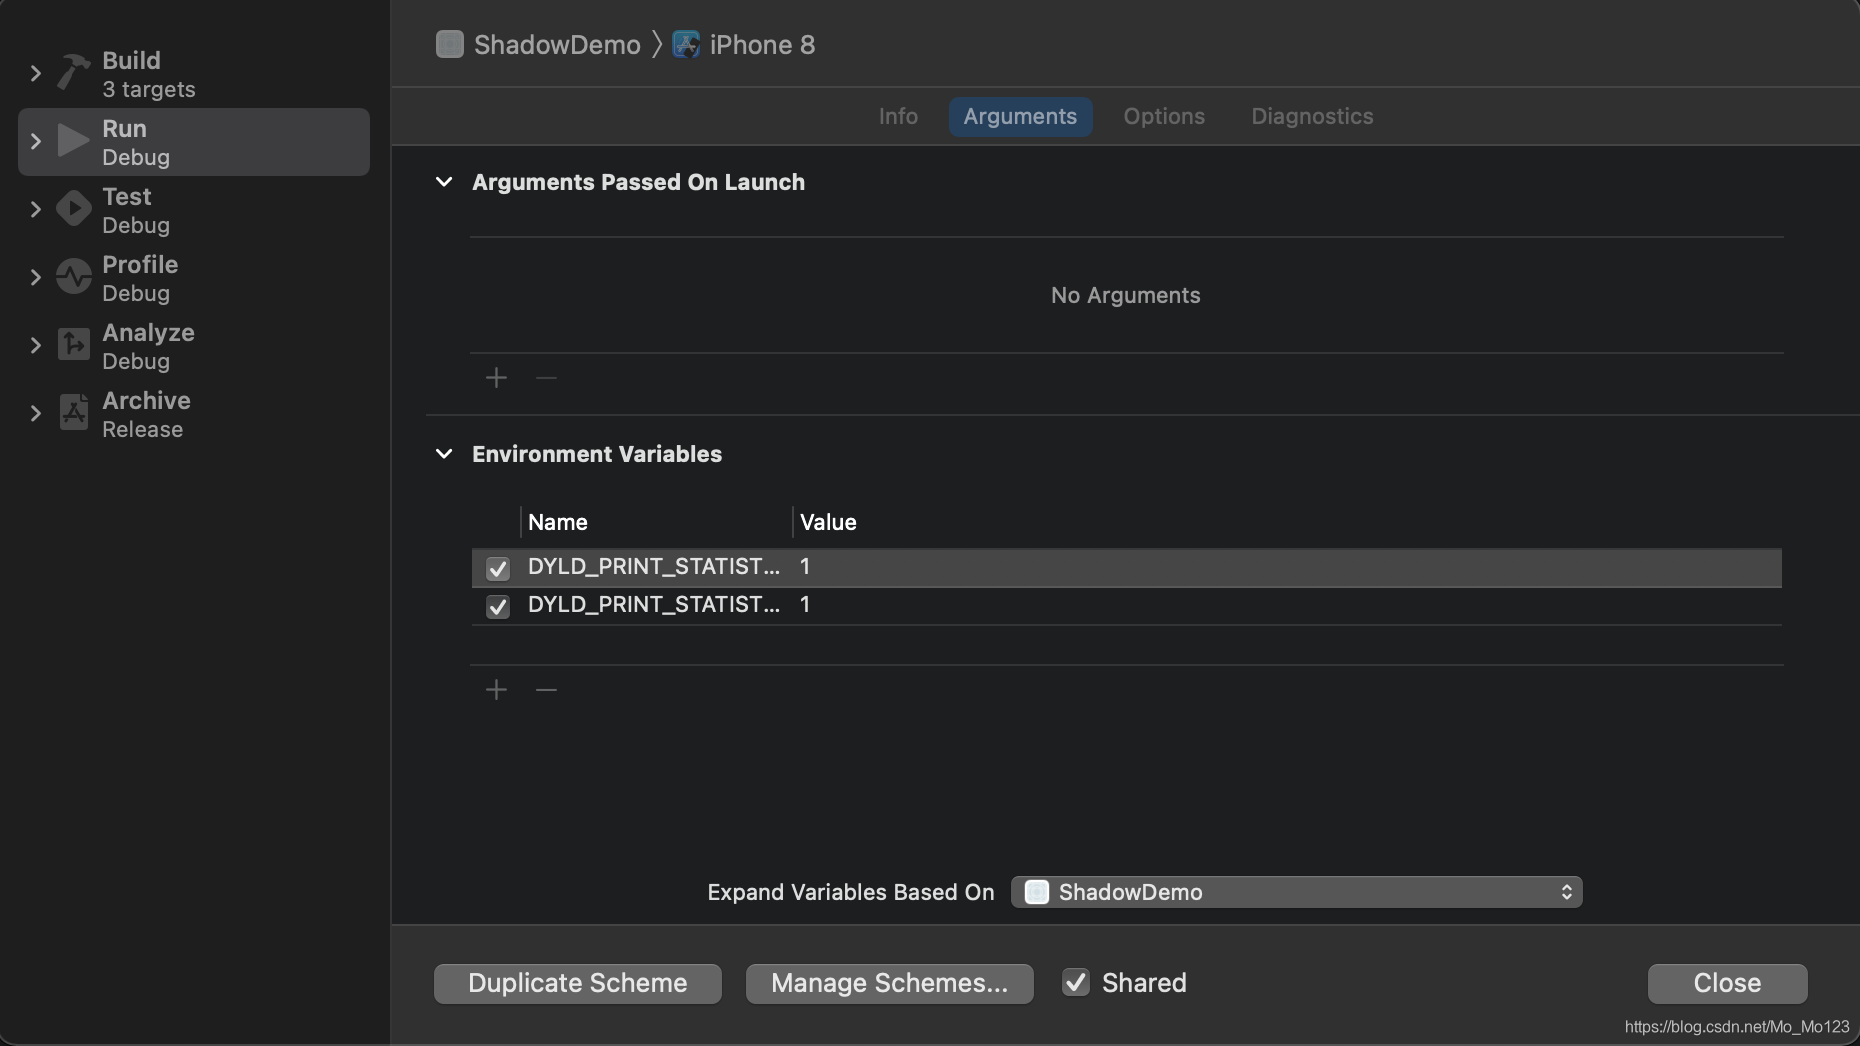
Task: Click iPhone 8 destination in breadcrumb
Action: click(x=762, y=45)
